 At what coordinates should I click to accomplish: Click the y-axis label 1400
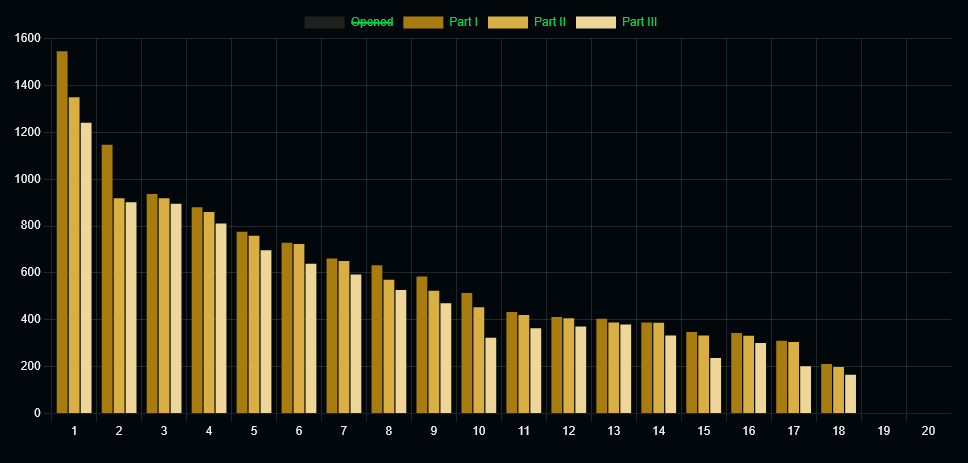pos(27,86)
